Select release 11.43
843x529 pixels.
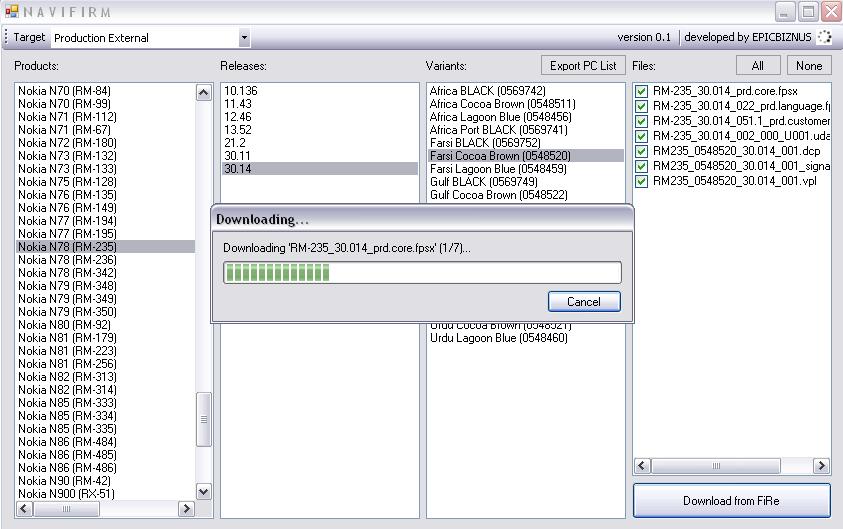pyautogui.click(x=319, y=104)
